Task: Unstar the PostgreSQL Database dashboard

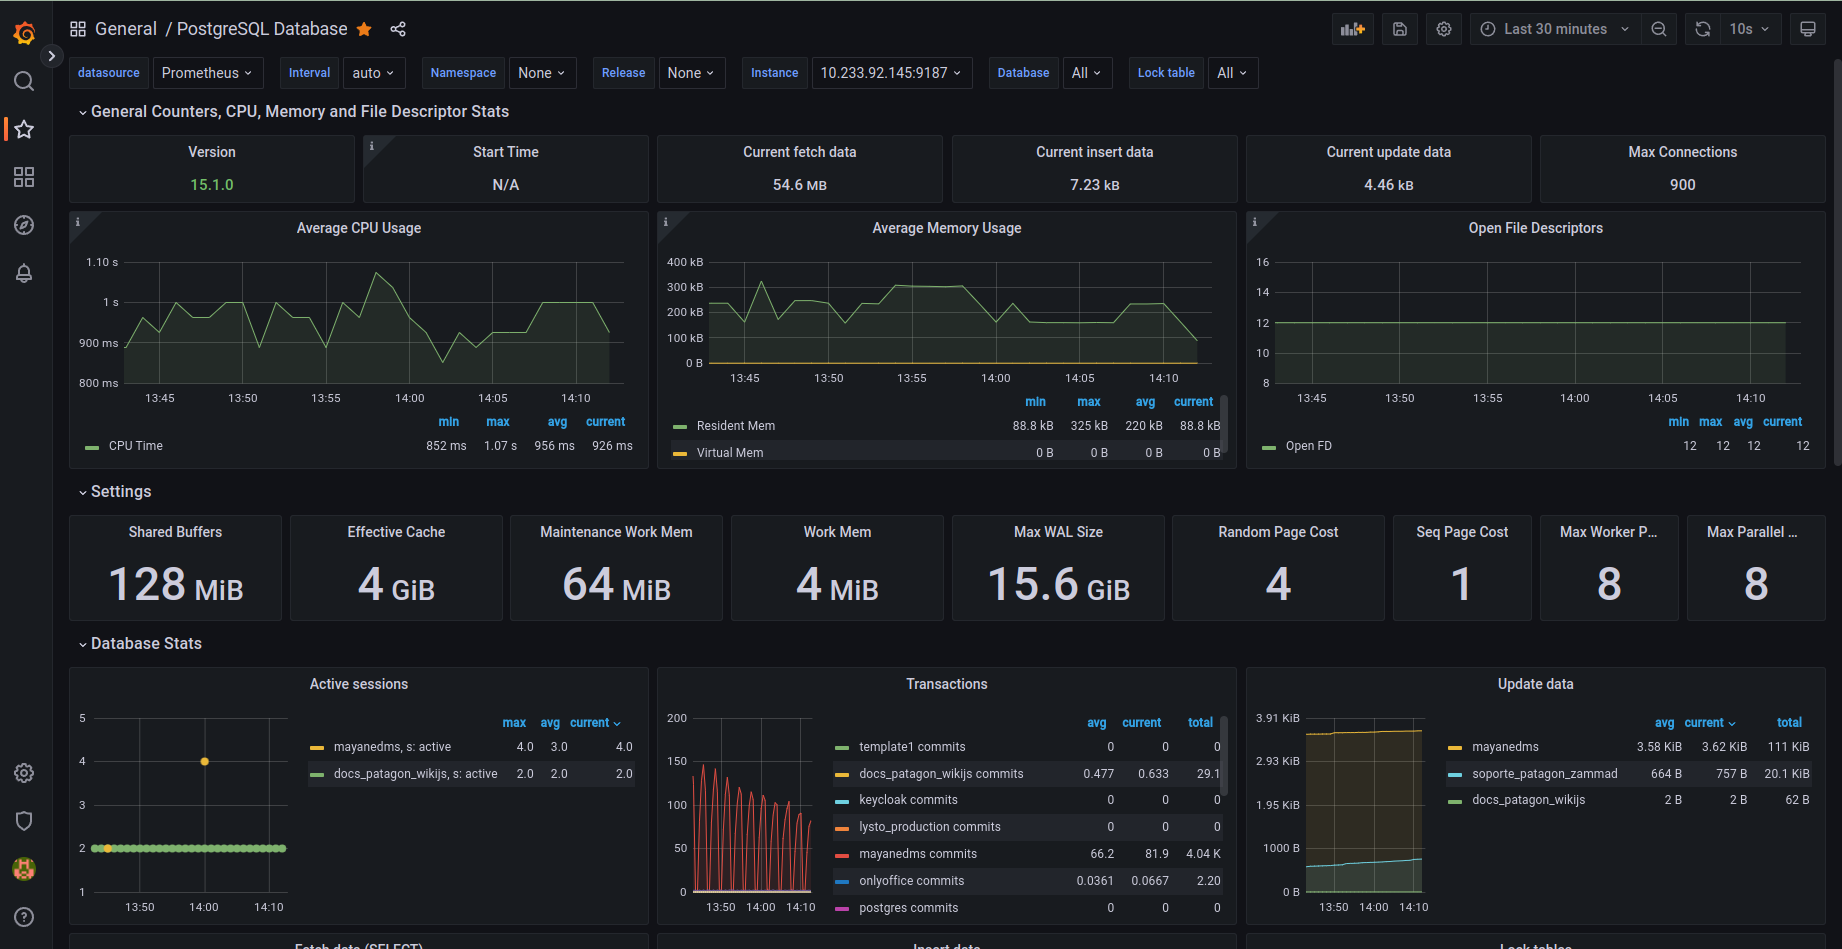Action: tap(364, 29)
